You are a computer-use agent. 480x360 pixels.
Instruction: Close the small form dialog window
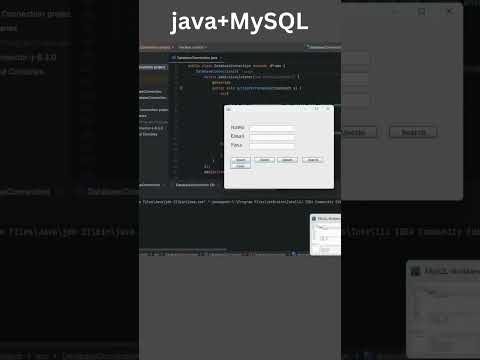328,109
